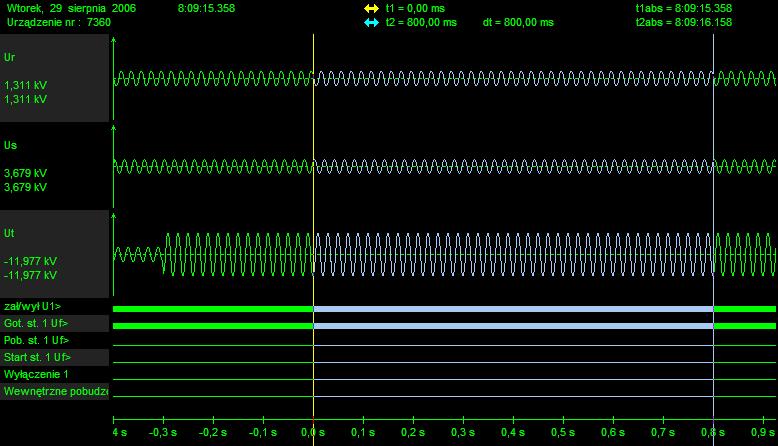778x446 pixels.
Task: Click the Start st. 1 Uf> signal label
Action: (x=37, y=357)
